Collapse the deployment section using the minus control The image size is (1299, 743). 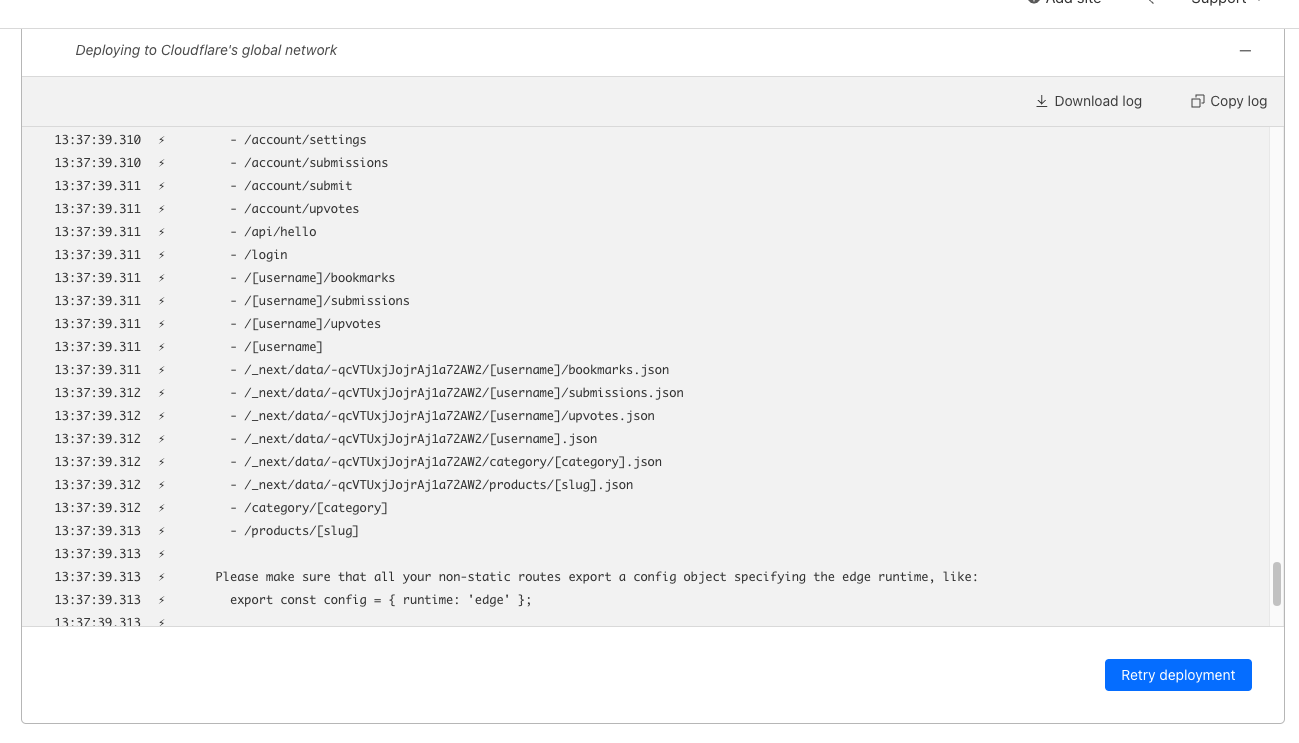[x=1244, y=50]
